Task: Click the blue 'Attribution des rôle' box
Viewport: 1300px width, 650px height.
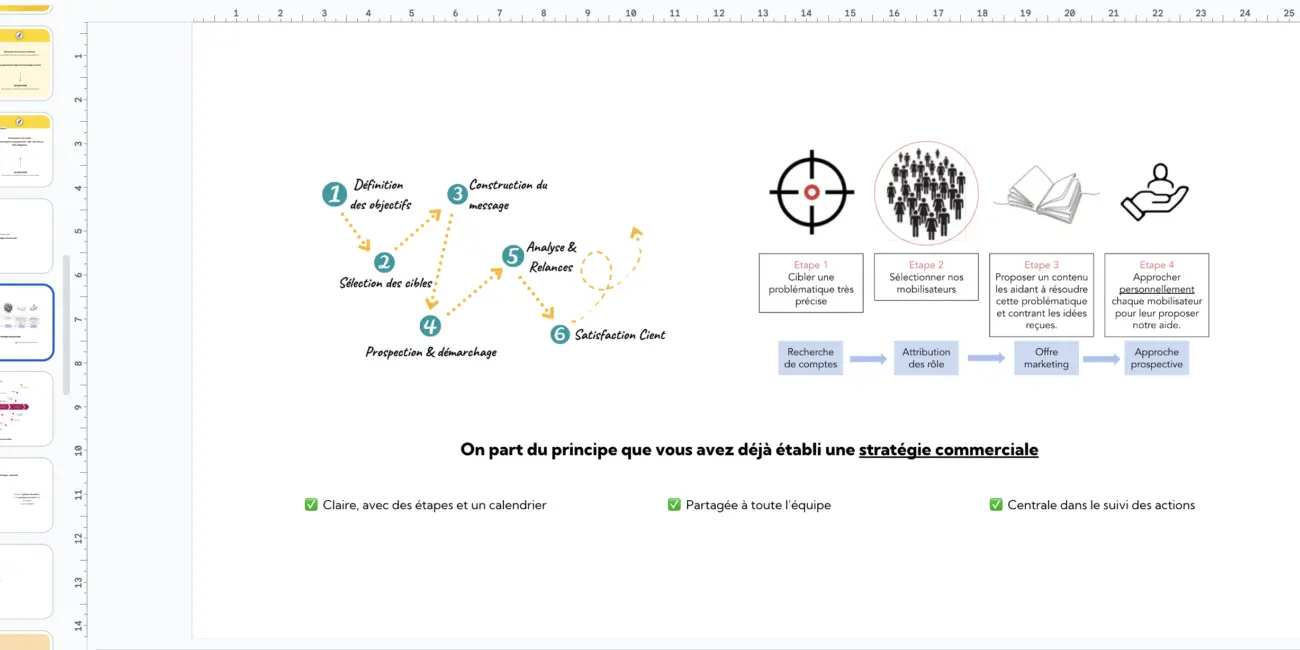Action: 925,358
